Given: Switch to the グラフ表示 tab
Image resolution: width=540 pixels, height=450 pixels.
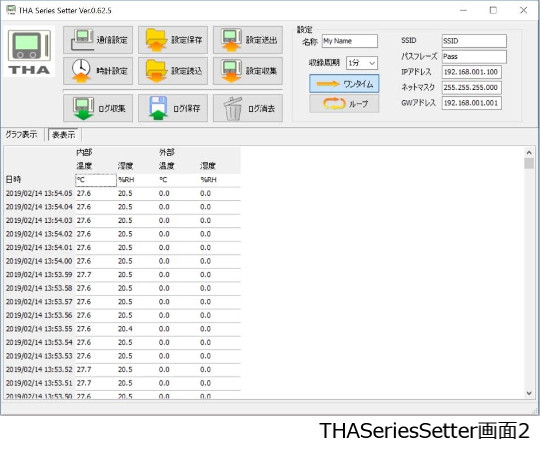Looking at the screenshot, I should [21, 135].
